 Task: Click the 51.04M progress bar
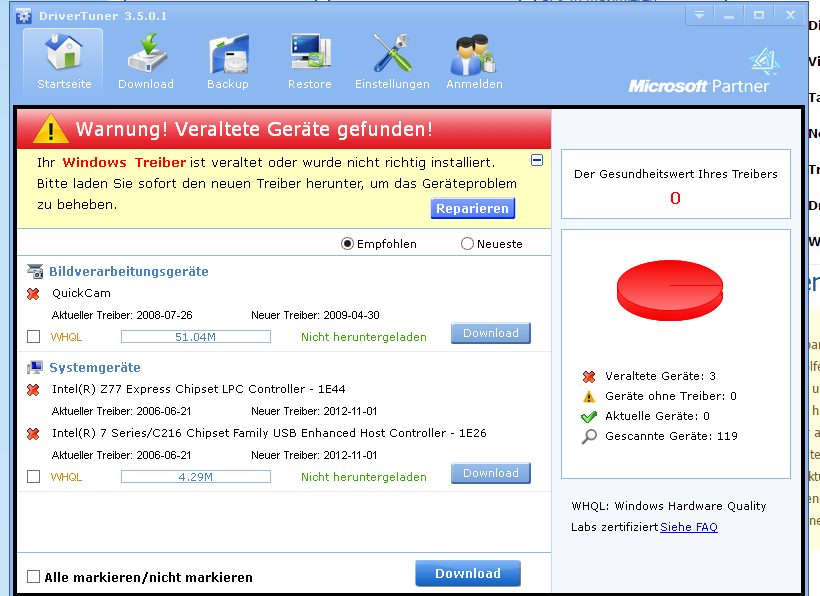point(196,337)
